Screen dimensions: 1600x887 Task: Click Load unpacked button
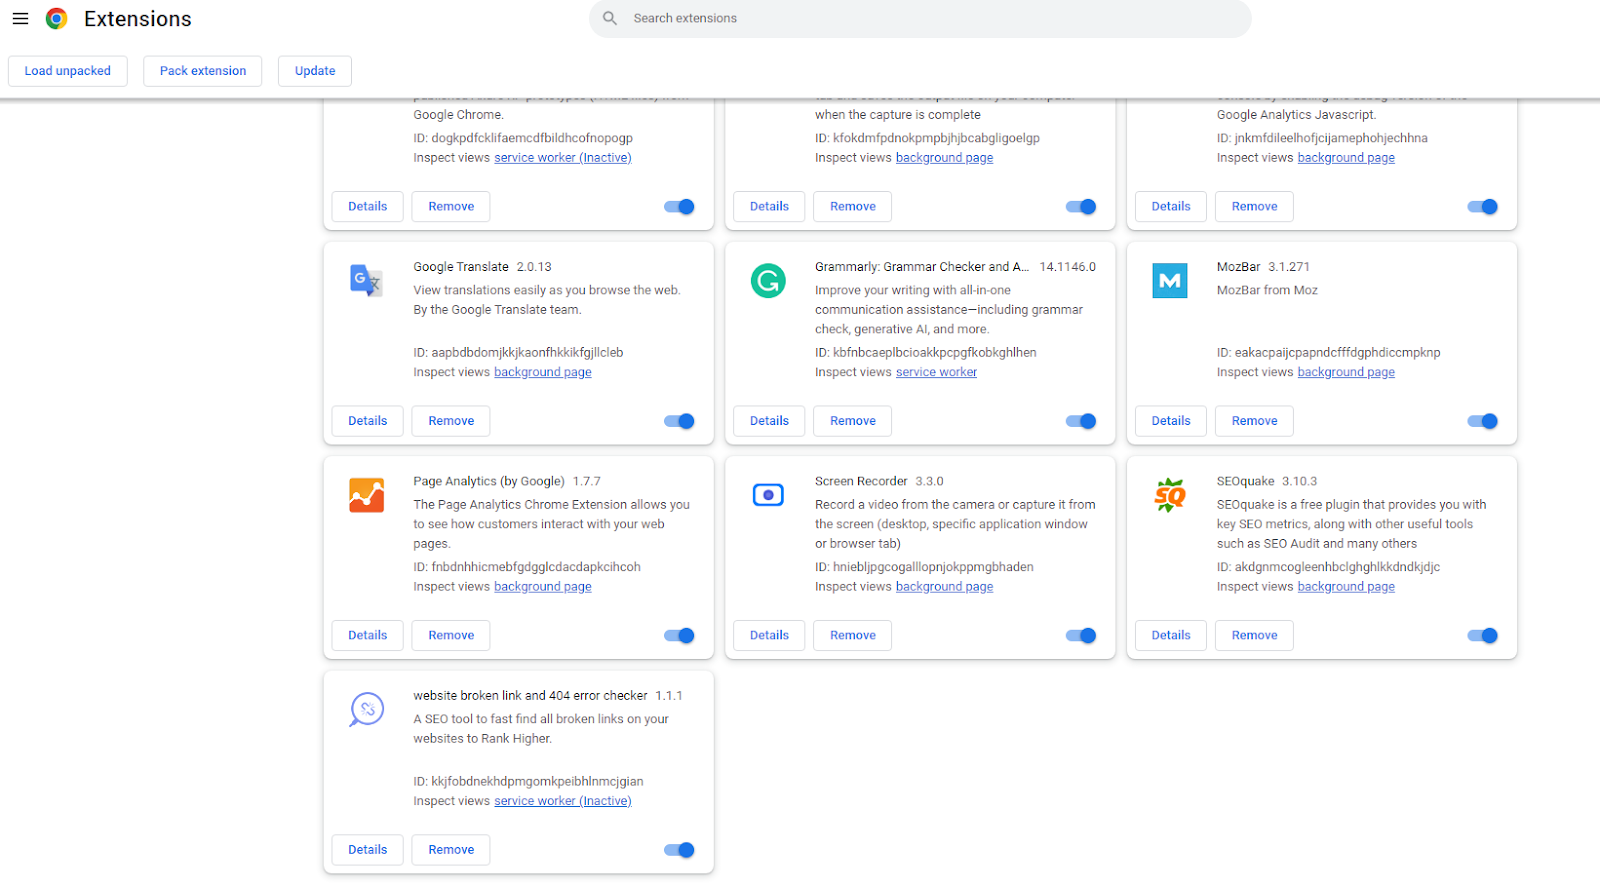tap(68, 71)
